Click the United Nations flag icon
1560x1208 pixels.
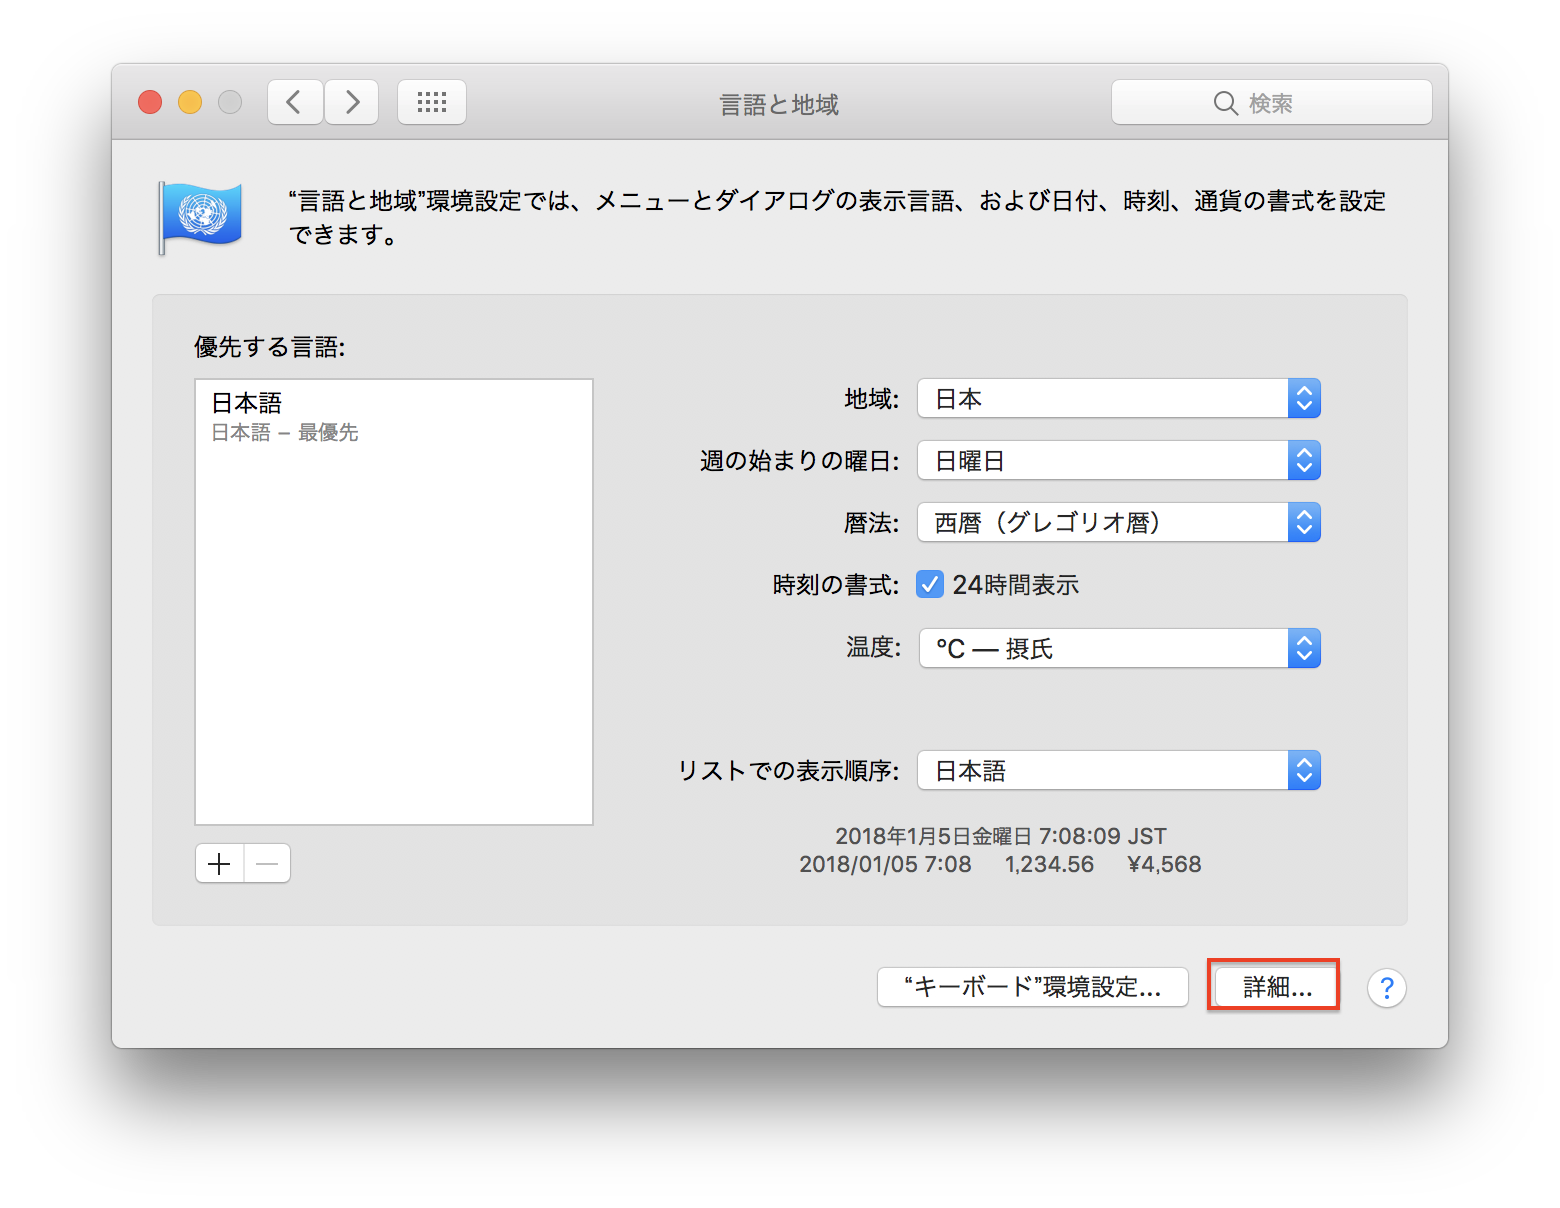[x=201, y=216]
